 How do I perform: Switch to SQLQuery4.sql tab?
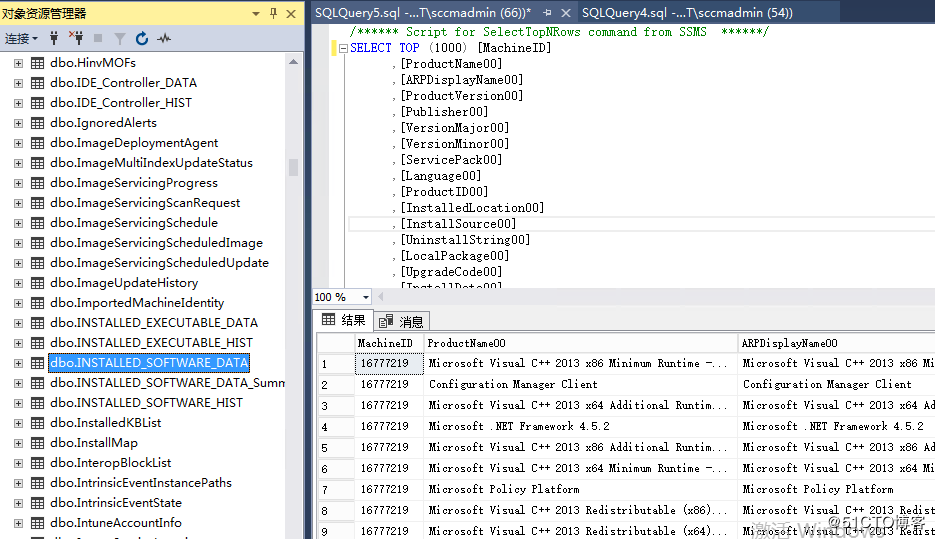pos(687,13)
